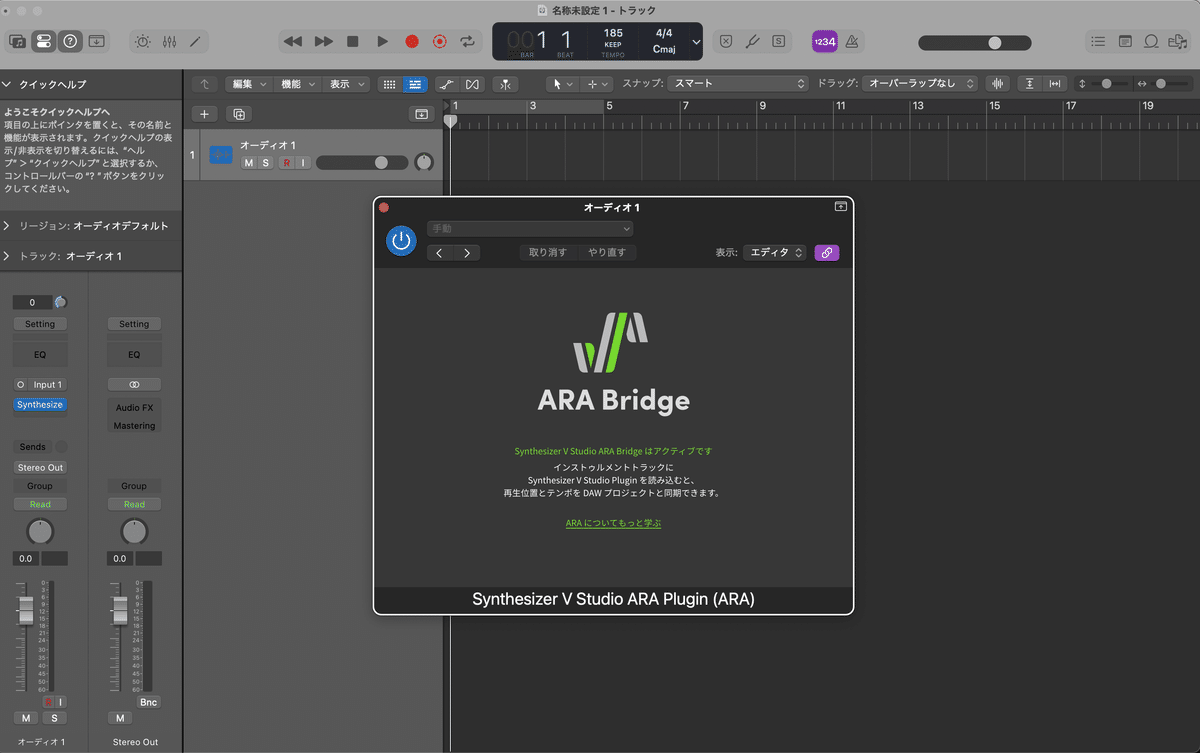Start recording with the red Record button
The height and width of the screenshot is (753, 1200).
point(411,41)
